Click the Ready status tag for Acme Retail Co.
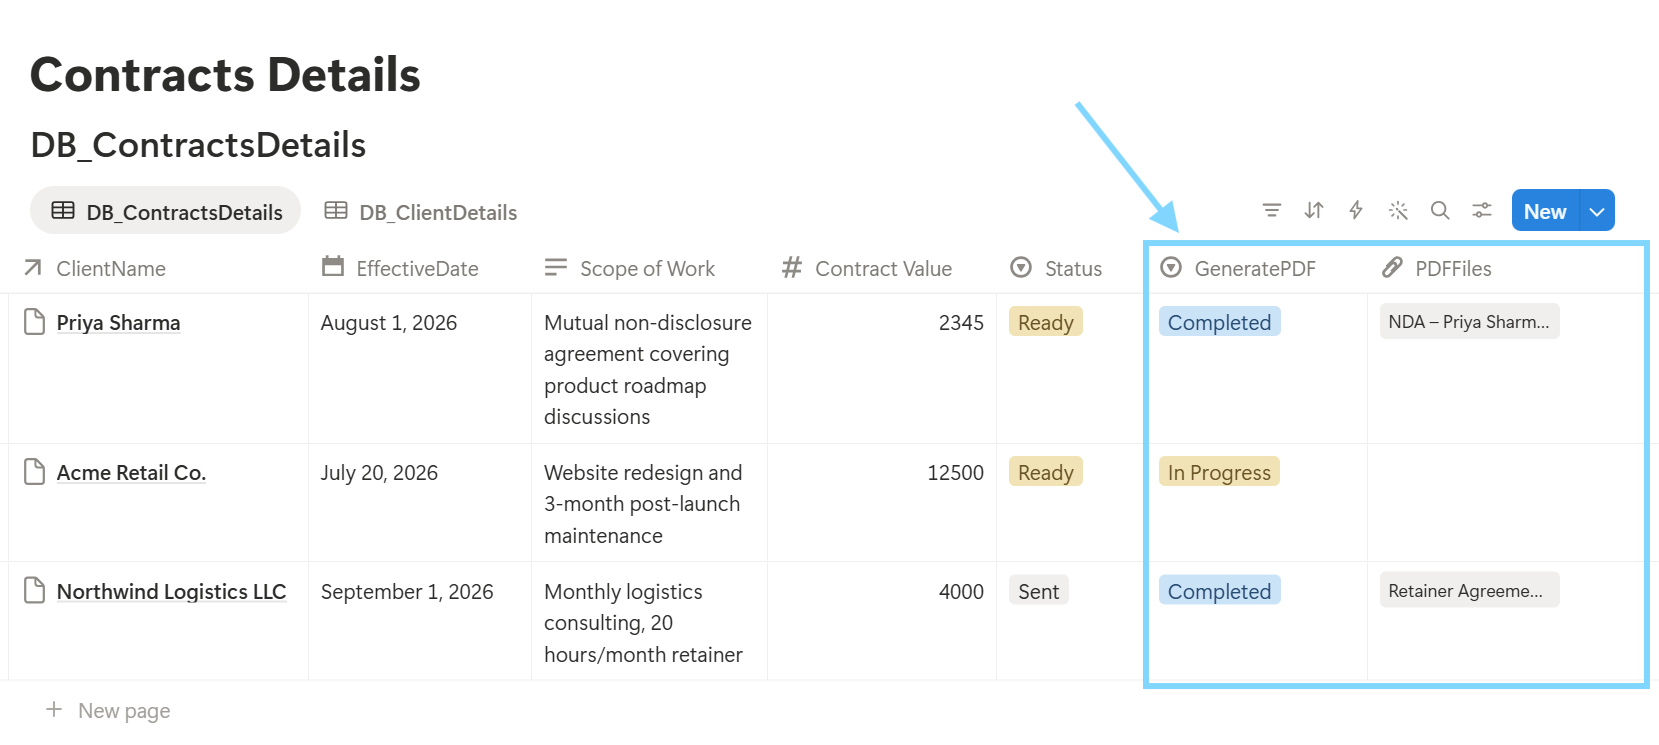The height and width of the screenshot is (745, 1659). pyautogui.click(x=1046, y=472)
